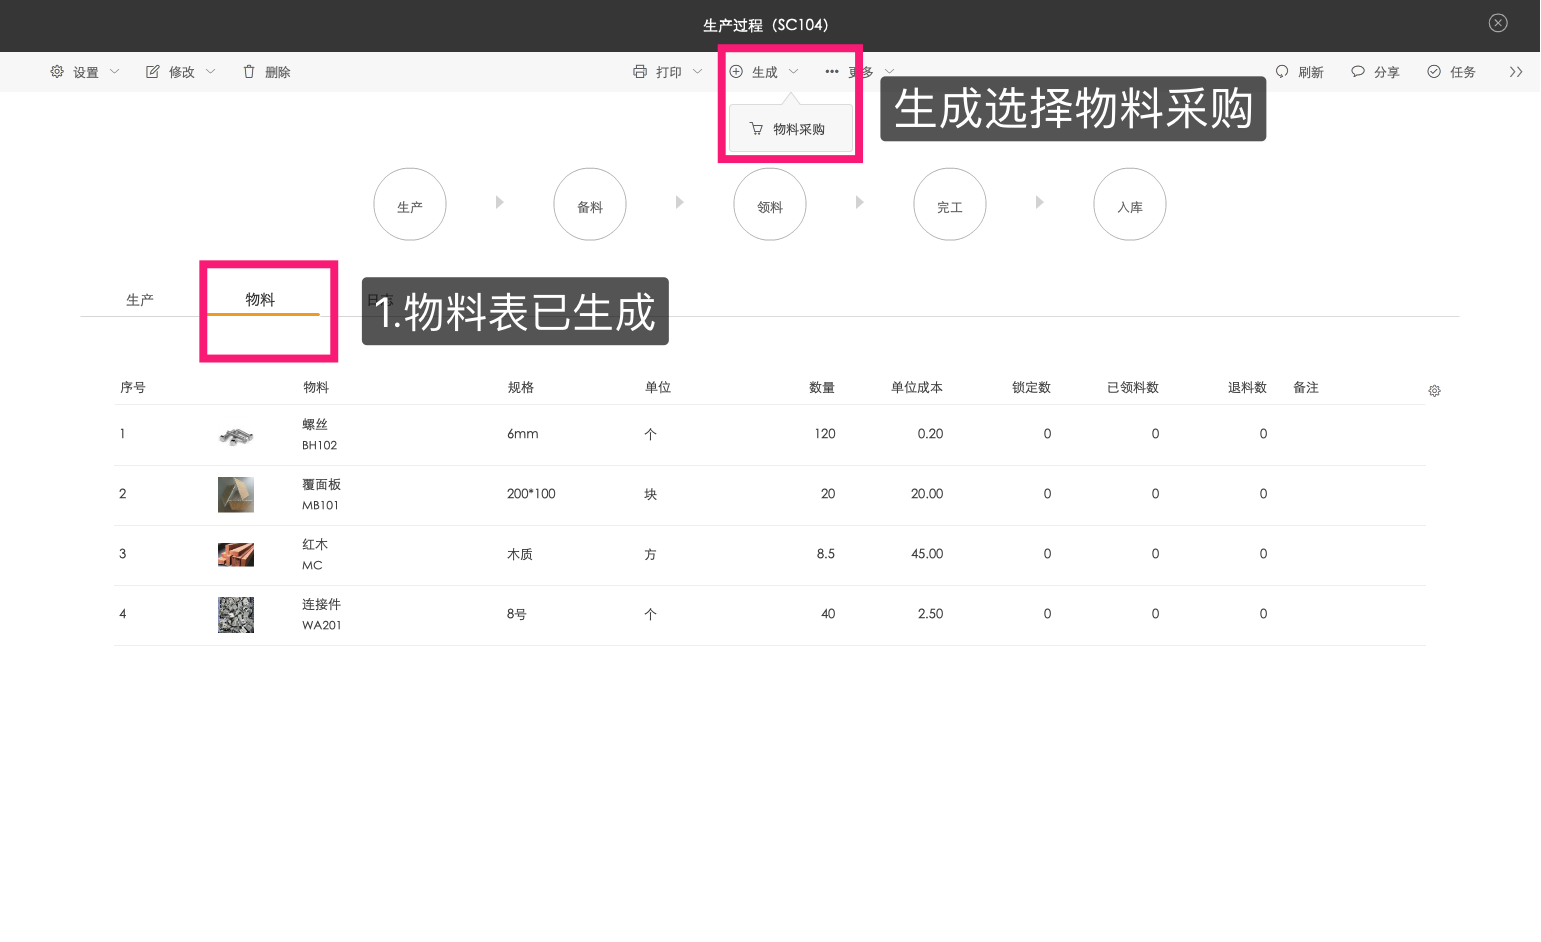Click the double-arrow expand icon at top right
Screen dimensions: 1541x942
1516,71
